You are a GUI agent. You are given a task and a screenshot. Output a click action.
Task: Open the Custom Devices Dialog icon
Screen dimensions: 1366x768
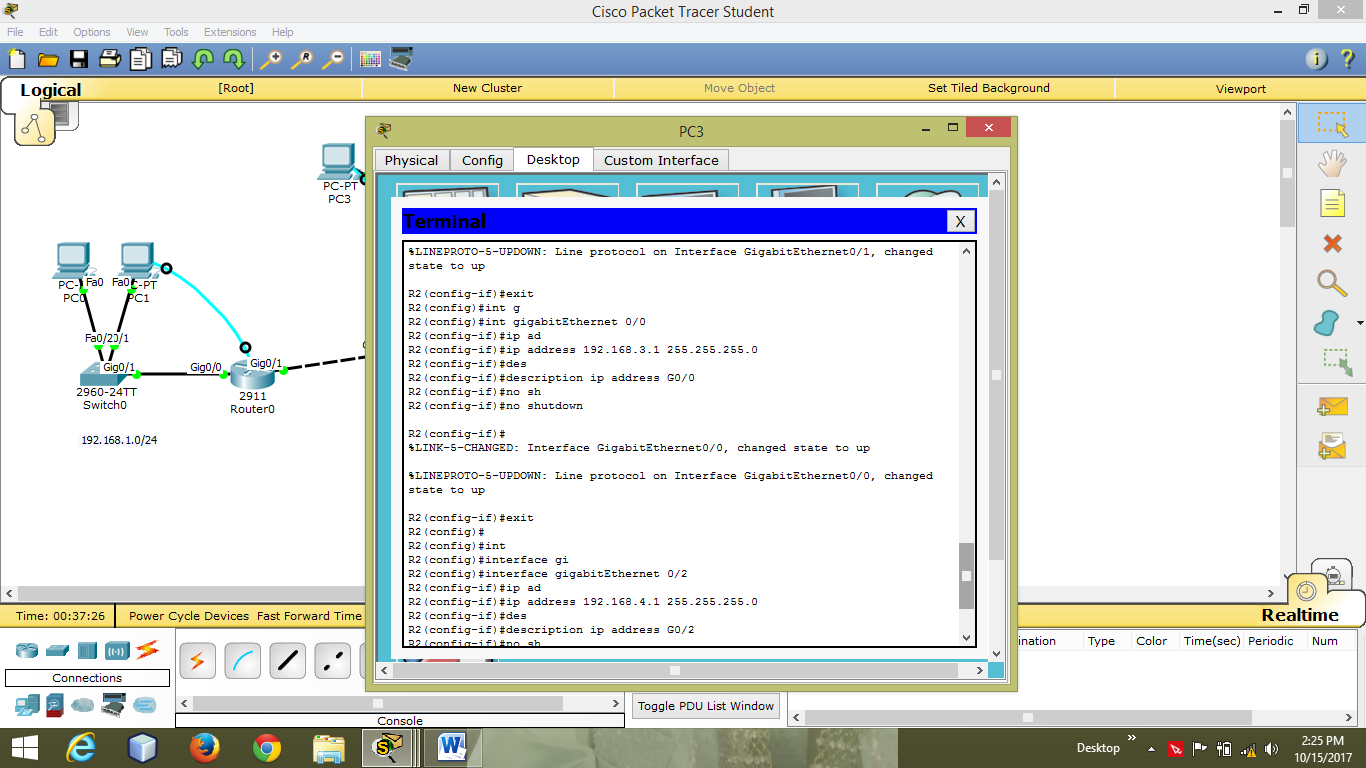point(401,59)
